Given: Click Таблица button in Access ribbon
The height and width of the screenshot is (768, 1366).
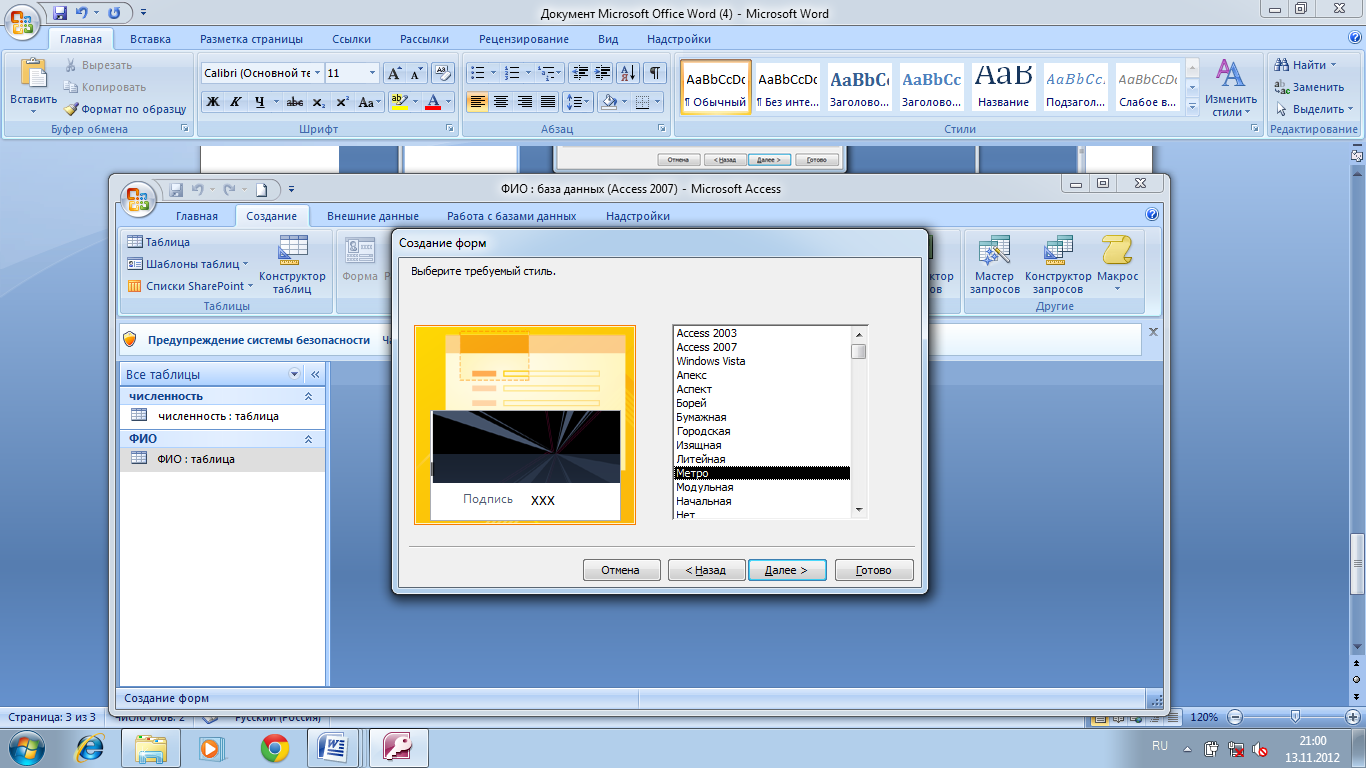Looking at the screenshot, I should click(x=159, y=242).
